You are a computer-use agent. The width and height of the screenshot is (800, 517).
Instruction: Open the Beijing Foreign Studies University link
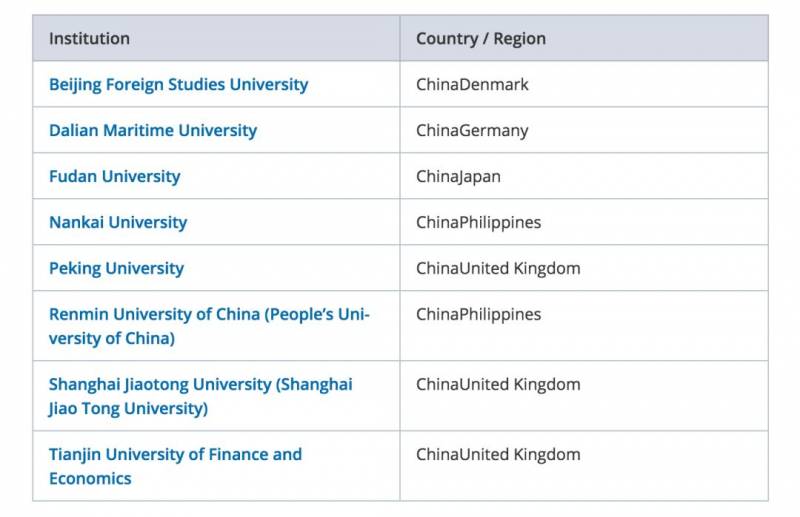pos(179,85)
